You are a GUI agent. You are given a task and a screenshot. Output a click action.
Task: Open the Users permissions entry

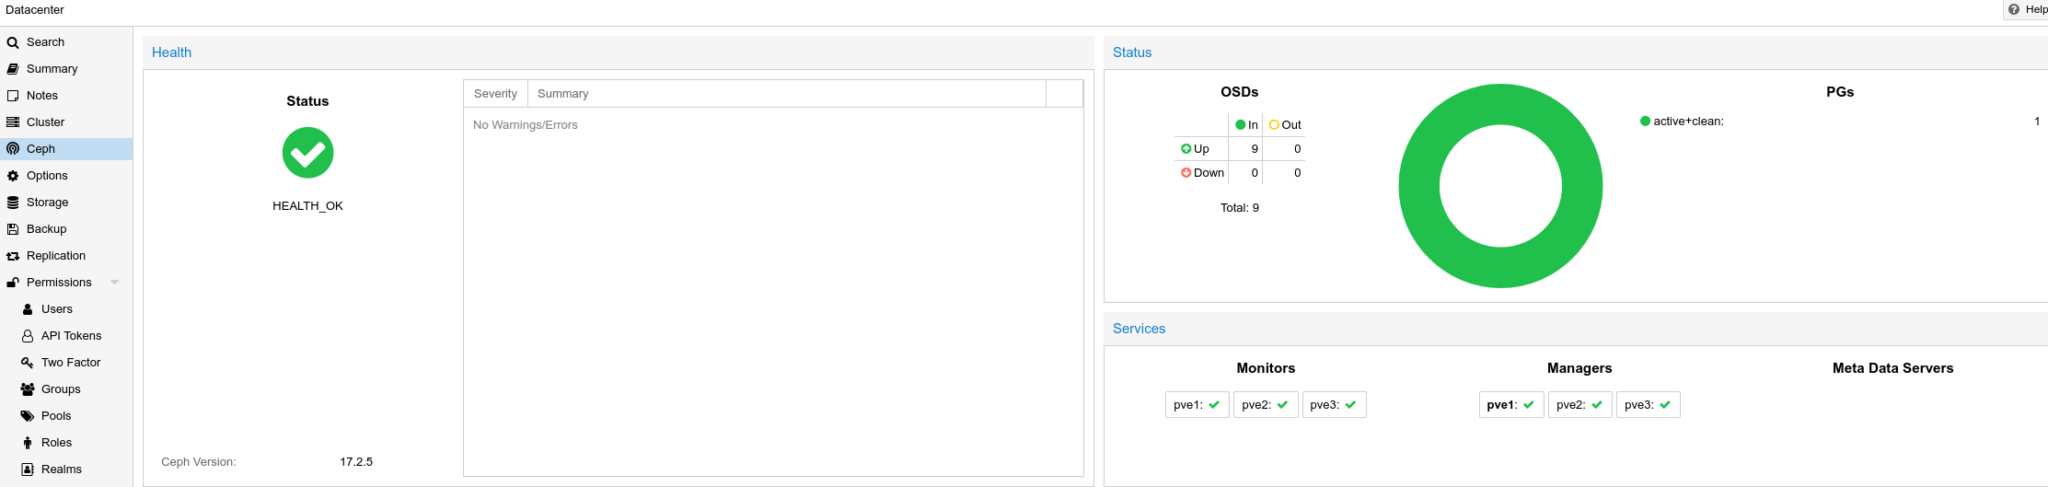pos(56,309)
